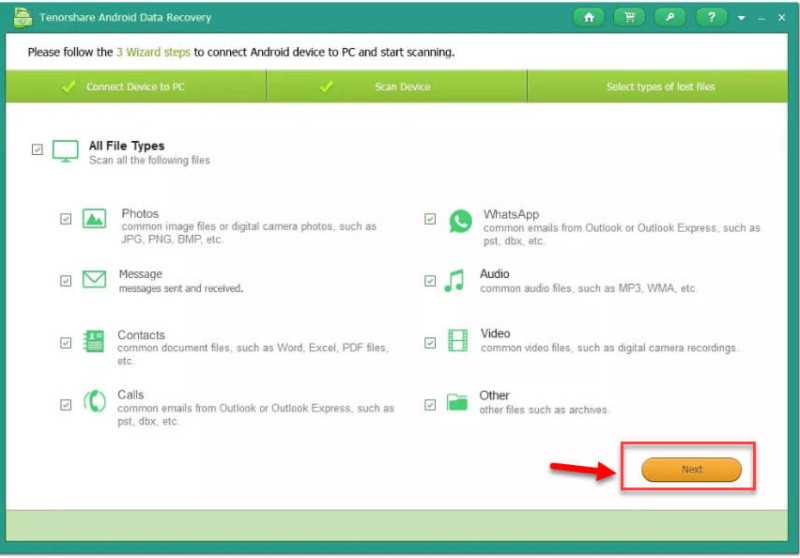Click the WhatsApp logo icon
The image size is (800, 558).
tap(460, 221)
